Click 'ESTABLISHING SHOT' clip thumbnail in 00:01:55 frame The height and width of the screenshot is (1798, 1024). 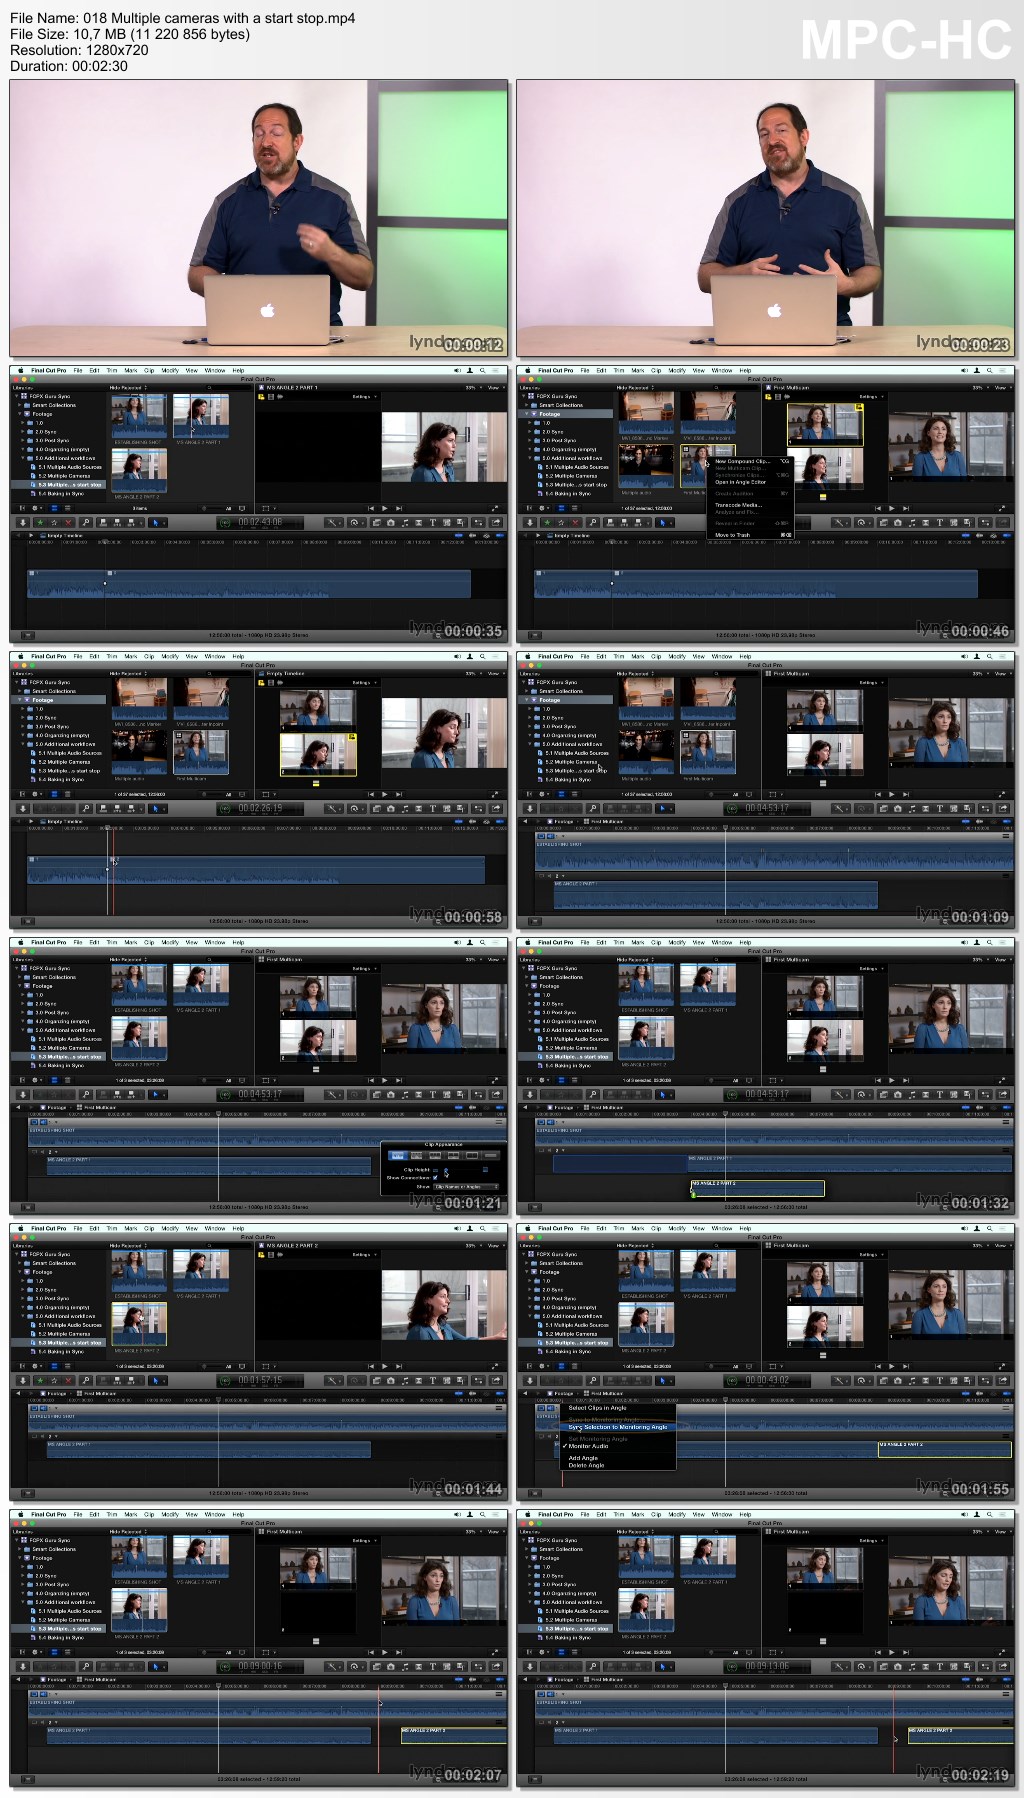[646, 1270]
